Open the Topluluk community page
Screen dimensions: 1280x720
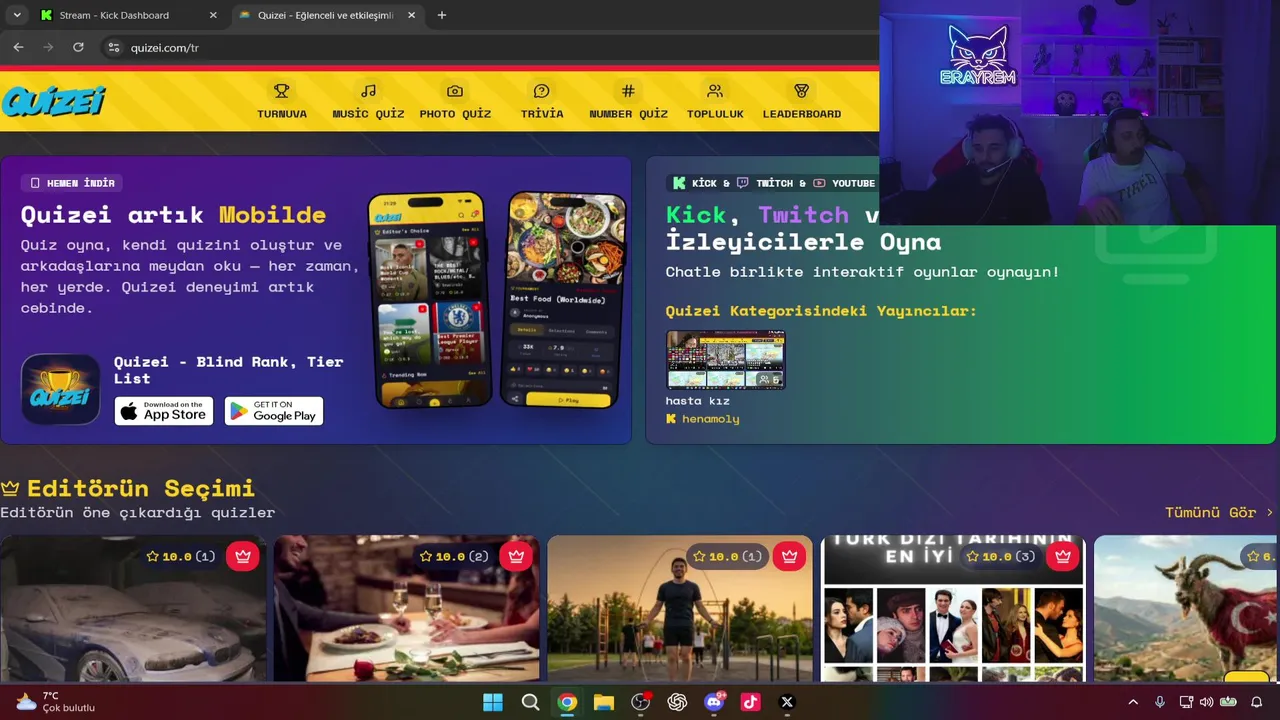point(715,101)
